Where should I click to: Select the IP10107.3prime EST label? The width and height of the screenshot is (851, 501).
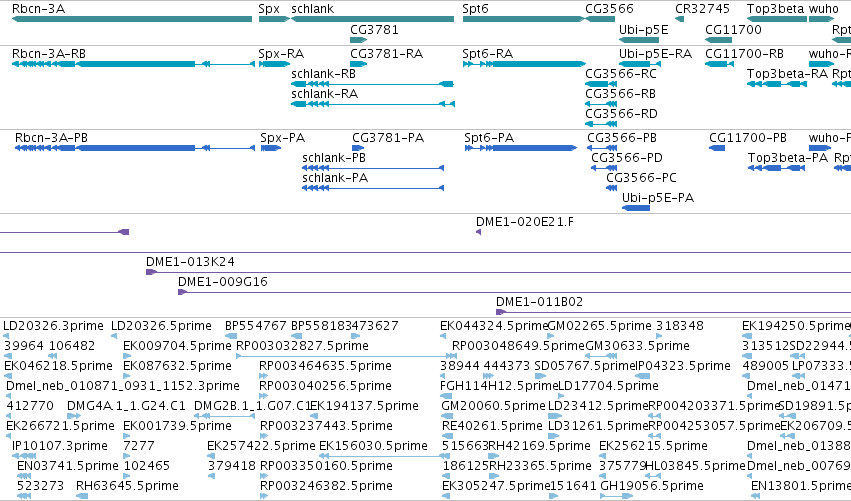point(60,446)
